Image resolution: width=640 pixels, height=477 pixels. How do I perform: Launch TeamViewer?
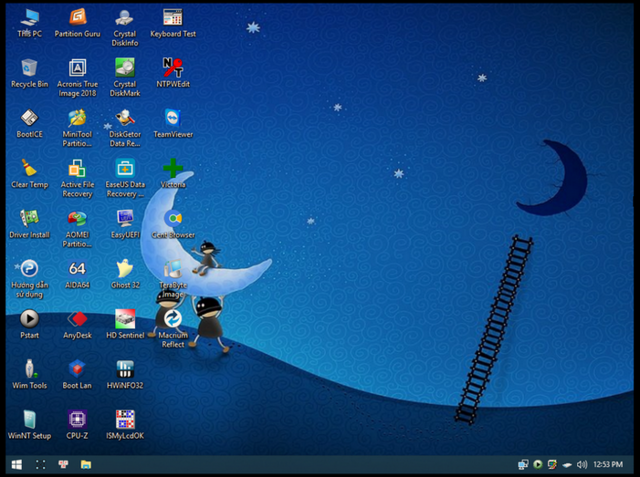173,124
